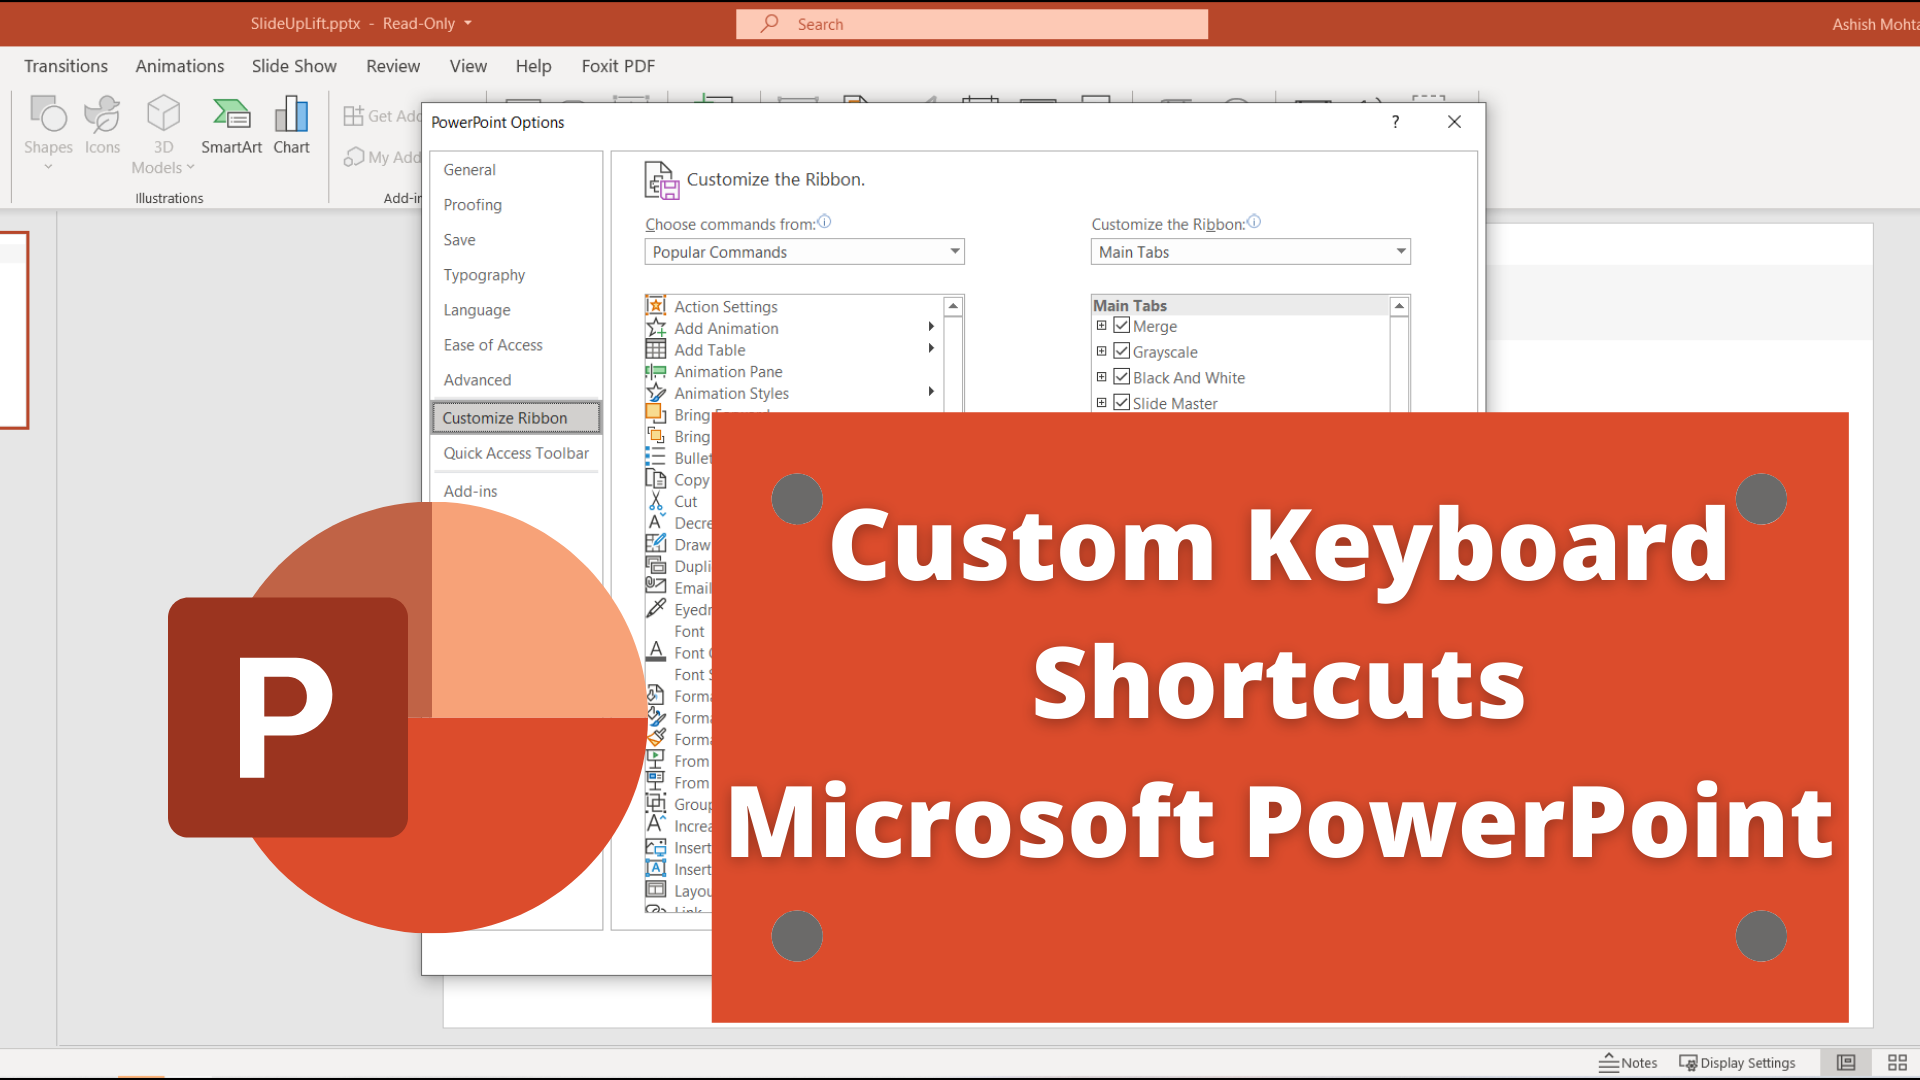Toggle the Grayscale tab checkbox
This screenshot has height=1080, width=1920.
coord(1122,351)
